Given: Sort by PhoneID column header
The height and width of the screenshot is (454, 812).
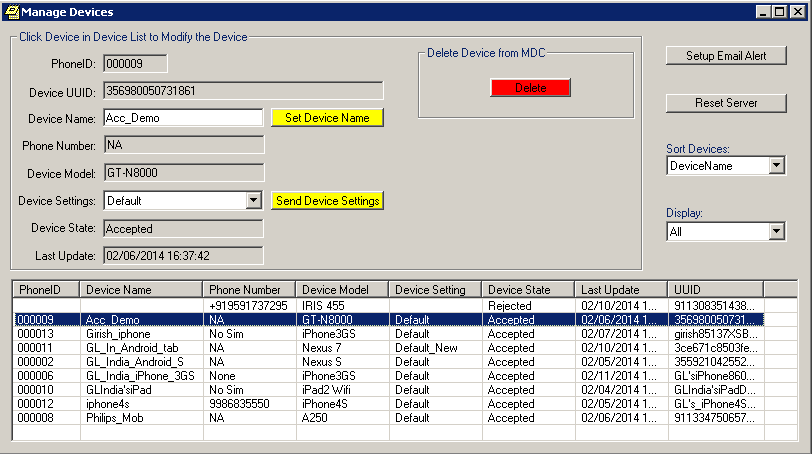Looking at the screenshot, I should click(x=46, y=289).
